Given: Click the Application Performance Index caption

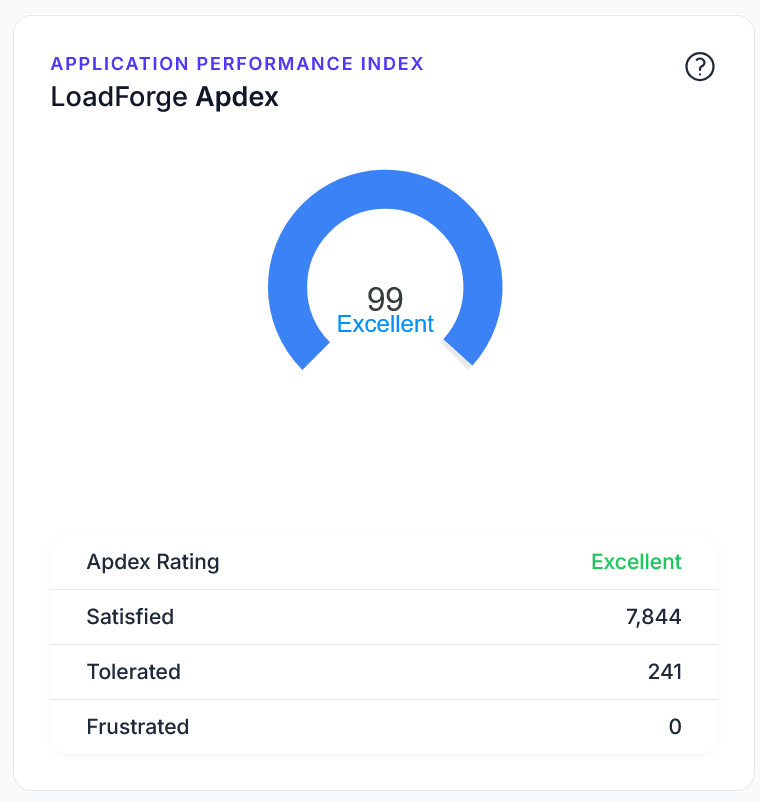Looking at the screenshot, I should tap(237, 64).
